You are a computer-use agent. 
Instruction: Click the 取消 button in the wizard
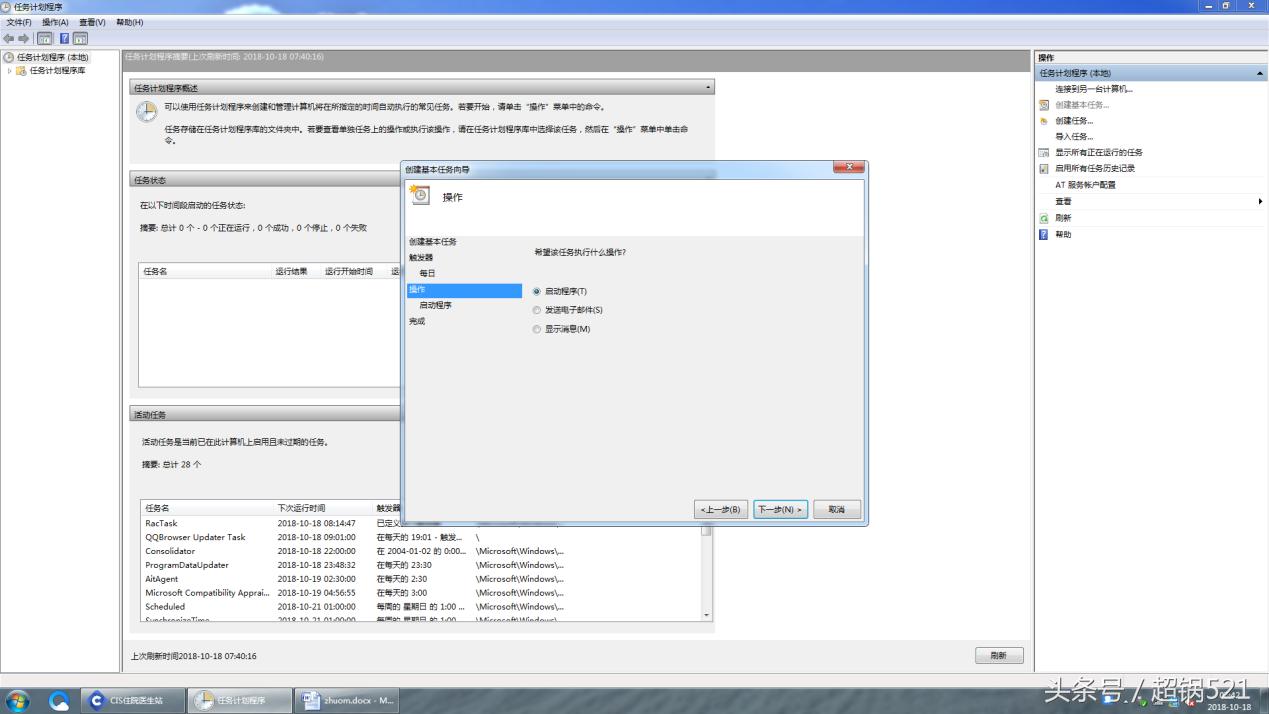pos(837,510)
